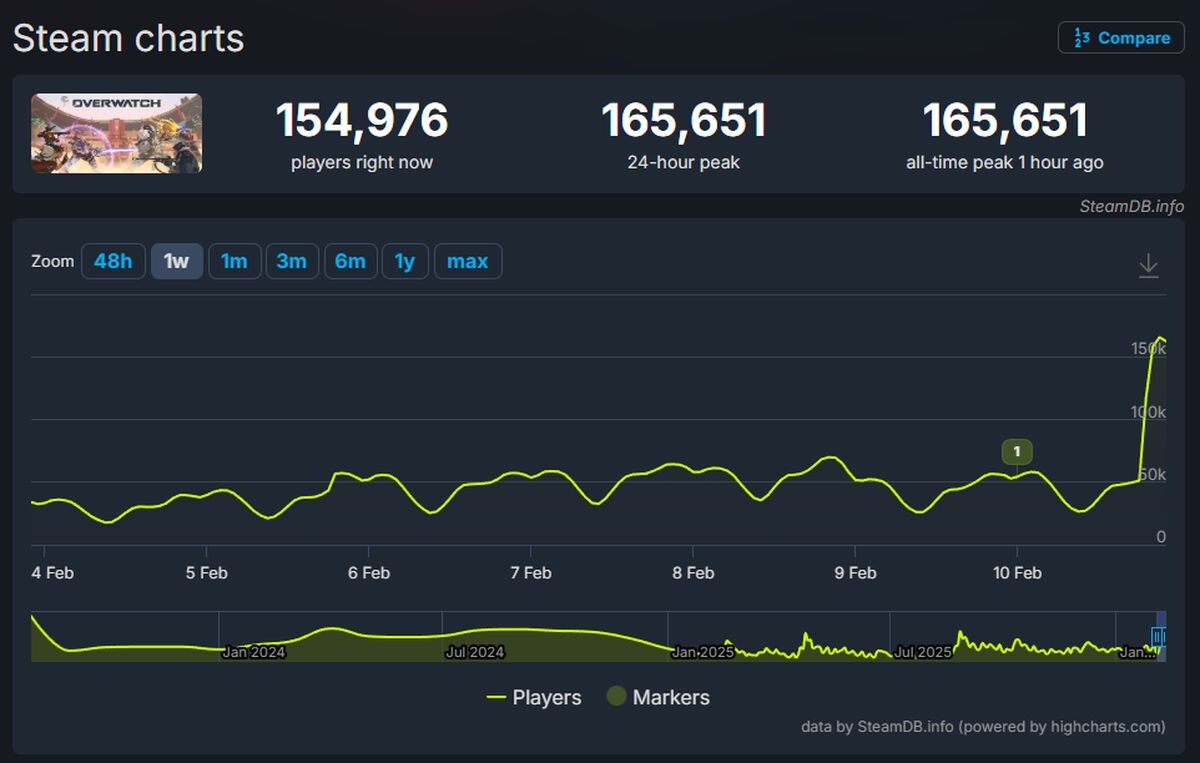Click the chart download/export icon
Image resolution: width=1200 pixels, height=763 pixels.
pyautogui.click(x=1150, y=261)
